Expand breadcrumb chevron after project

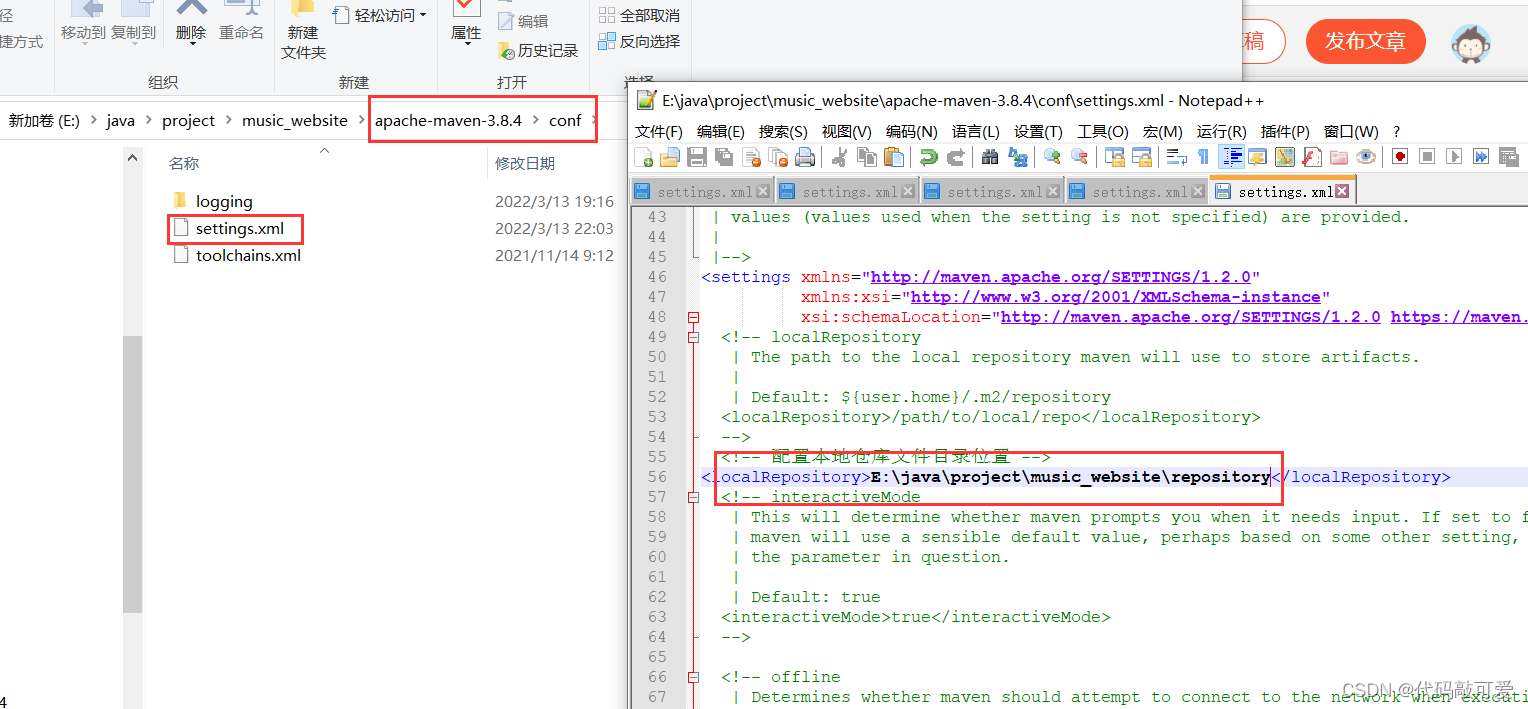click(x=228, y=120)
